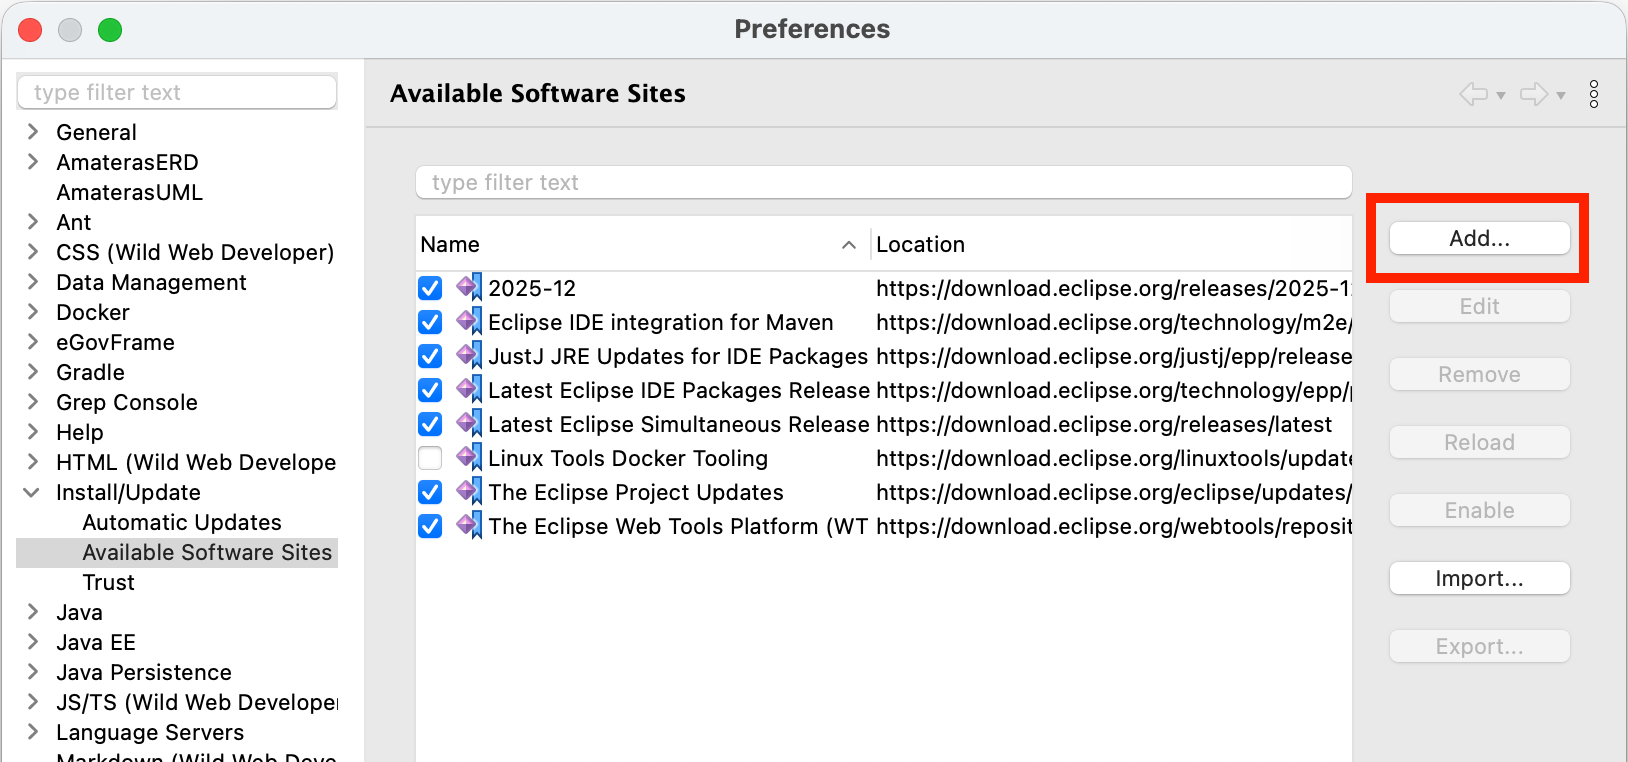Open the Trust preference page
Viewport: 1628px width, 762px height.
[108, 582]
